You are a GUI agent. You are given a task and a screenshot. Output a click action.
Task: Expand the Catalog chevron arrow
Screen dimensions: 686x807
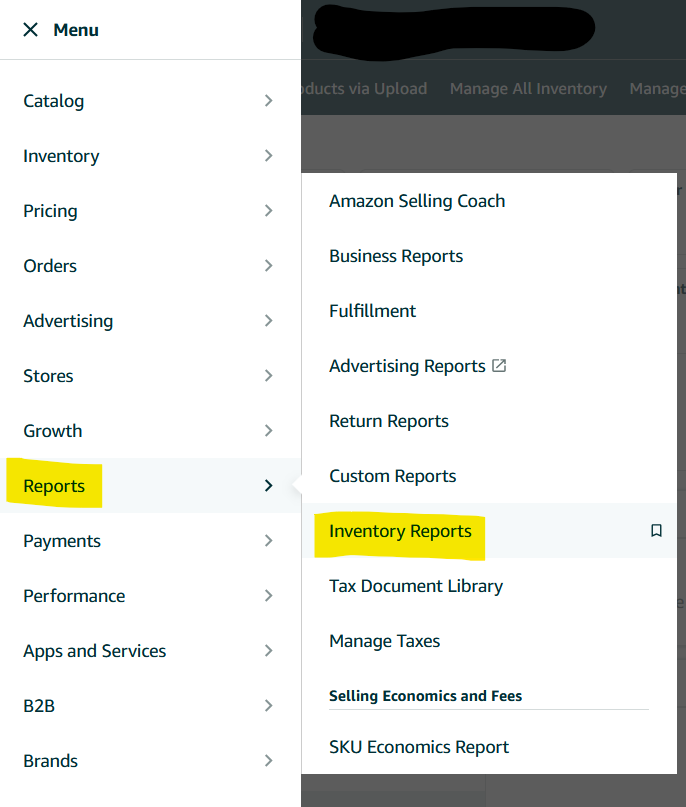[268, 101]
